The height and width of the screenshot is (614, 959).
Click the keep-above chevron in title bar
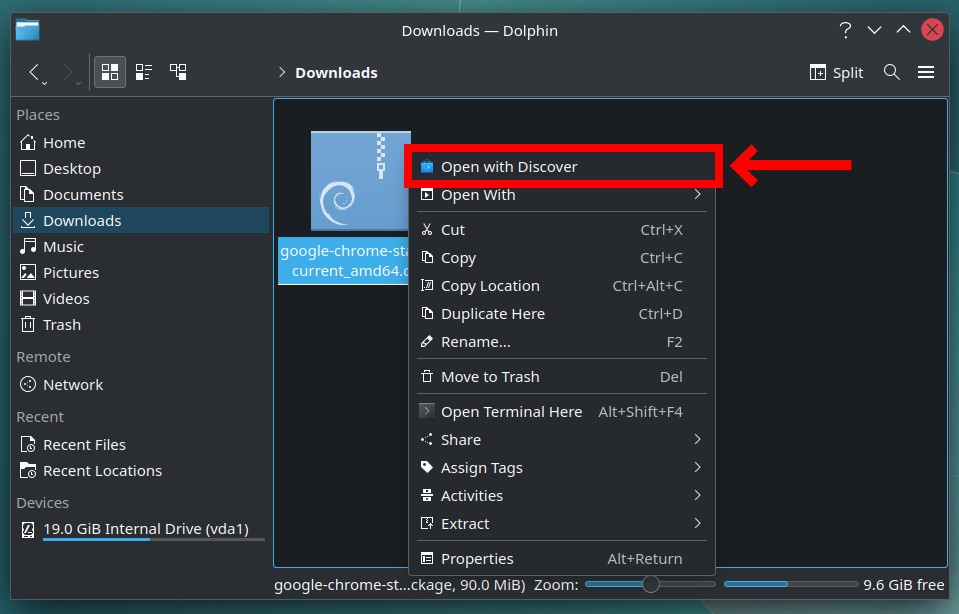coord(903,29)
